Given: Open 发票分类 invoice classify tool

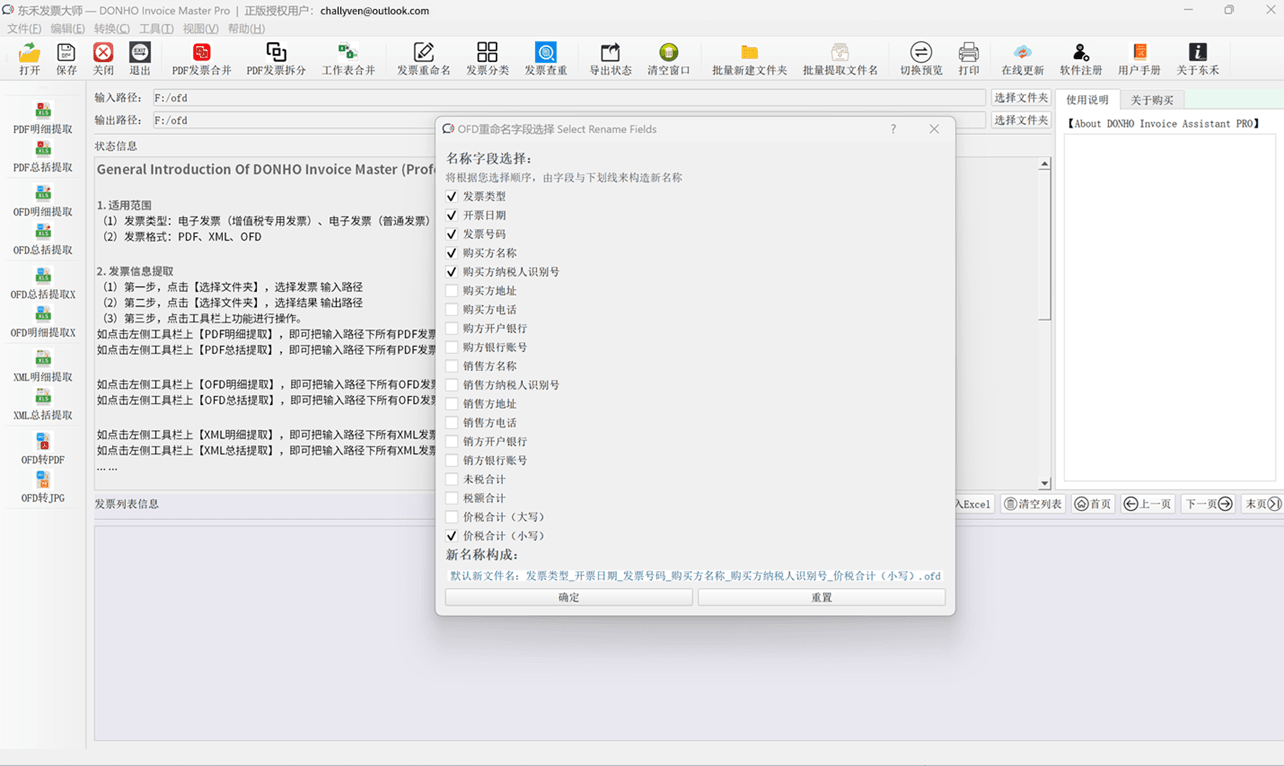Looking at the screenshot, I should 487,58.
